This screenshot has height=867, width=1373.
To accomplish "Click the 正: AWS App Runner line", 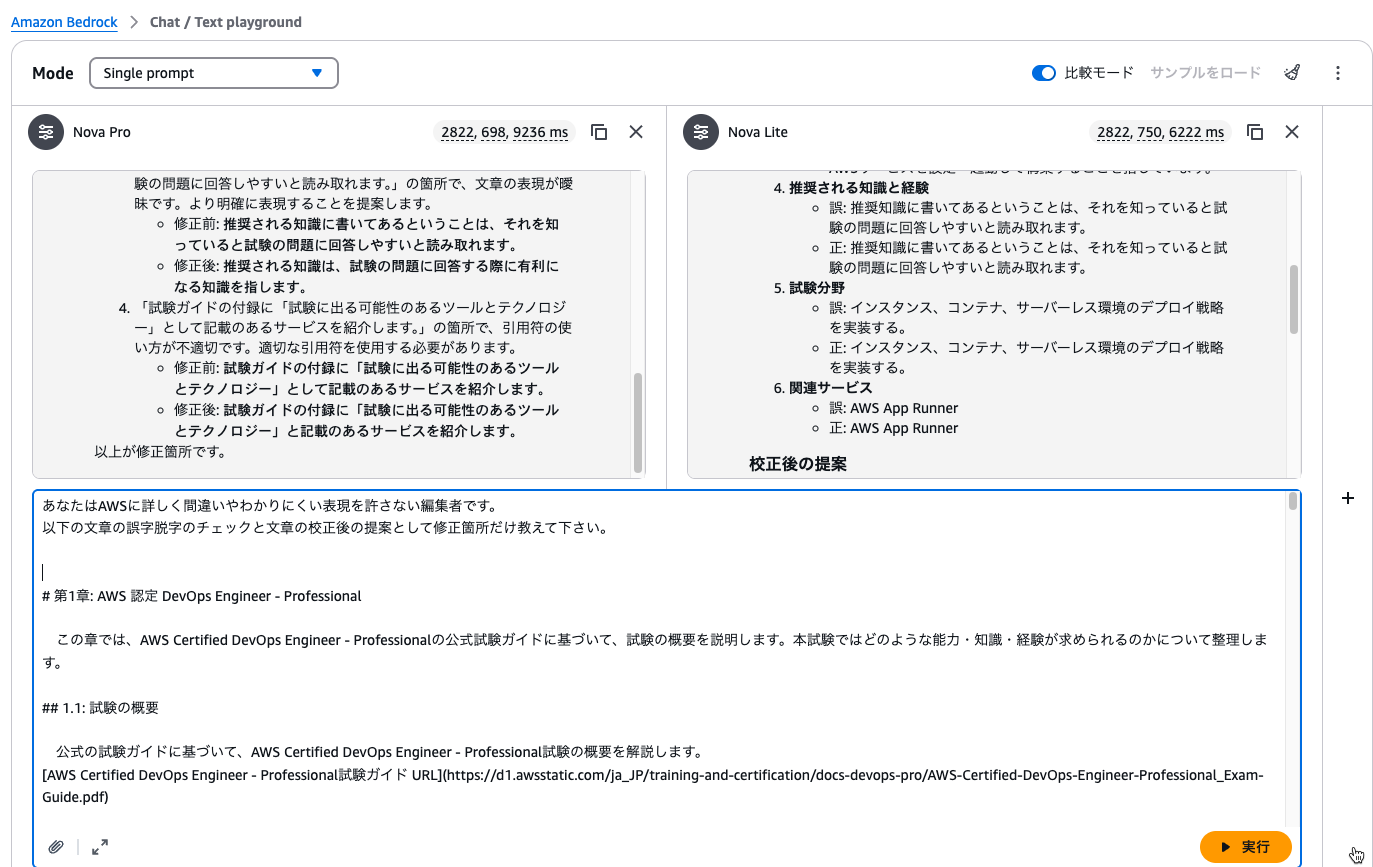I will click(x=894, y=428).
